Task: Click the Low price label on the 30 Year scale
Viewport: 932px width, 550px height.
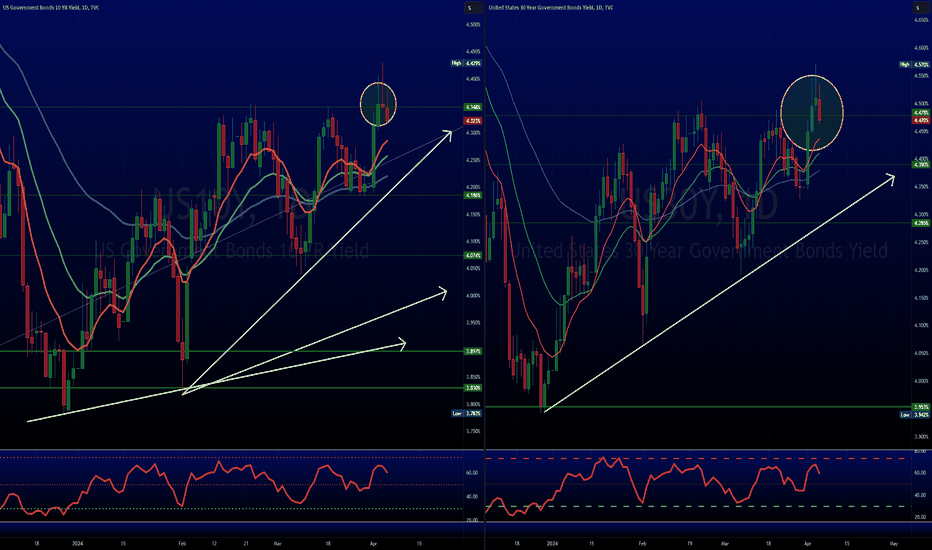Action: [x=915, y=414]
